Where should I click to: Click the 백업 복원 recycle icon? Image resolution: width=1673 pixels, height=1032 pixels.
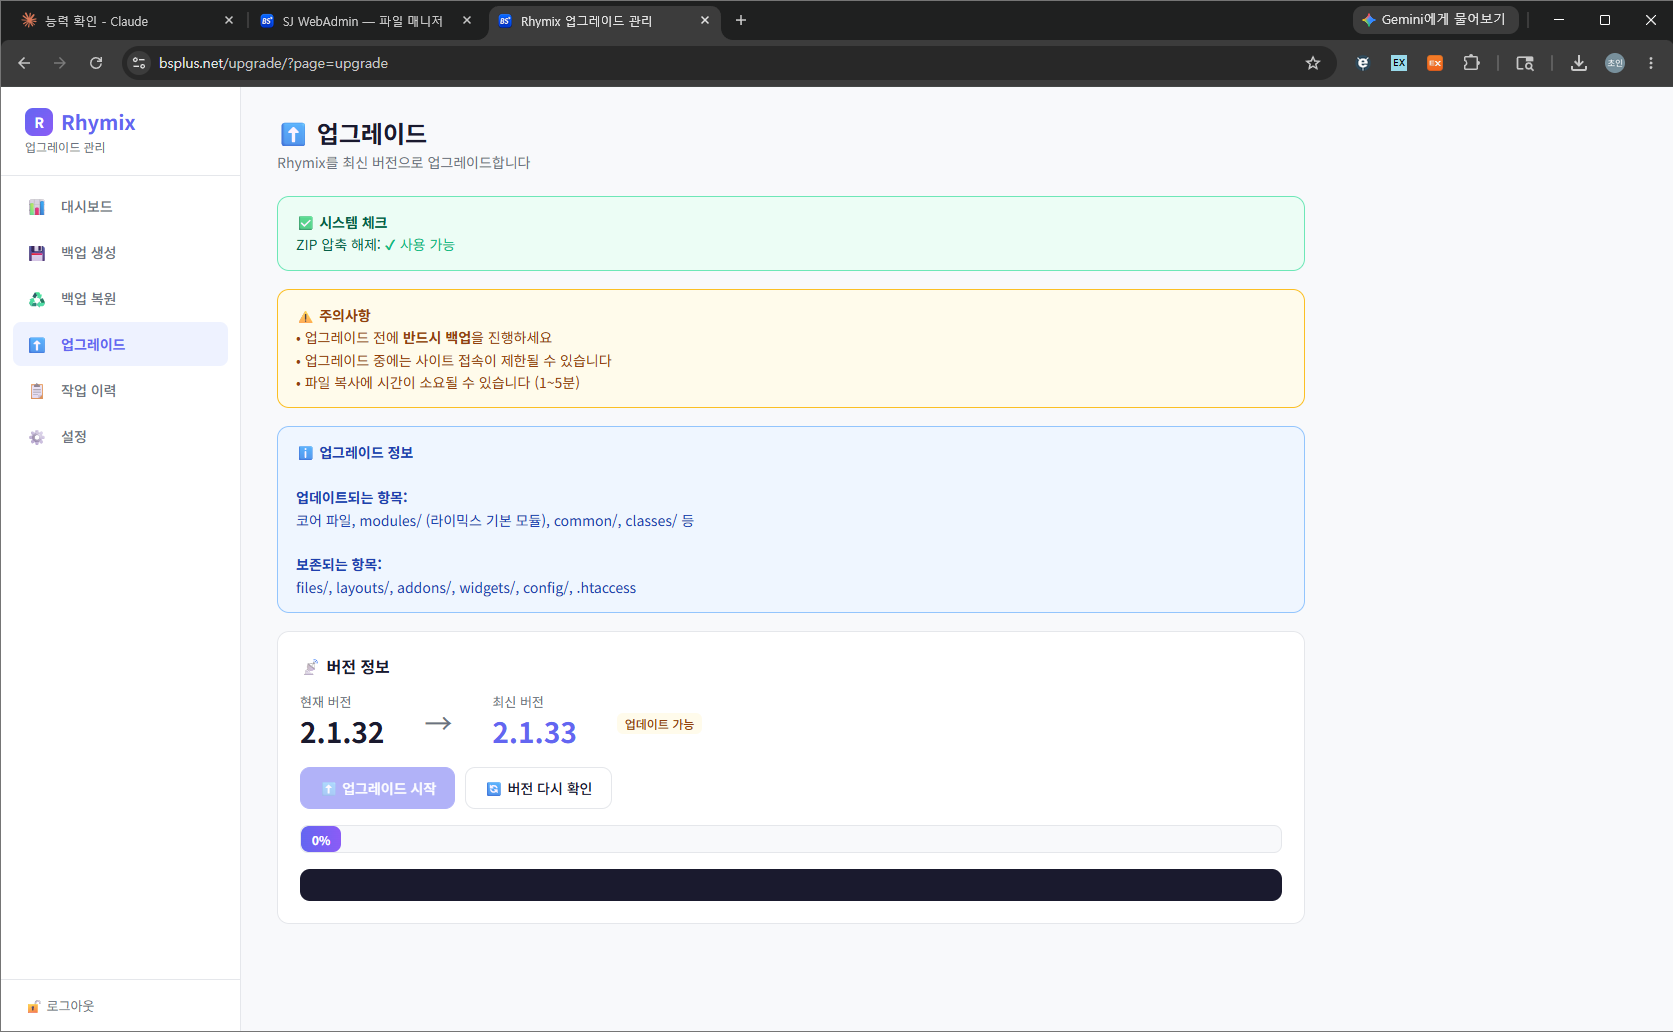(37, 299)
